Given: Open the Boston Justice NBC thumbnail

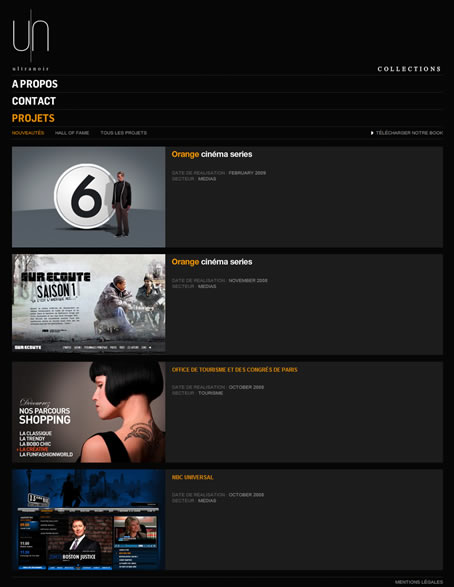Looking at the screenshot, I should click(x=89, y=520).
